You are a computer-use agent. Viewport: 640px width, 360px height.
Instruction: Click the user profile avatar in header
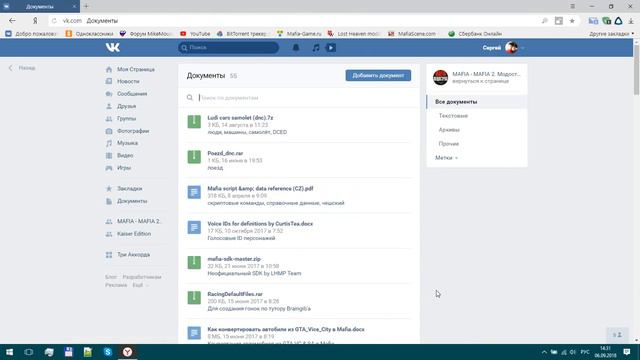(x=511, y=48)
